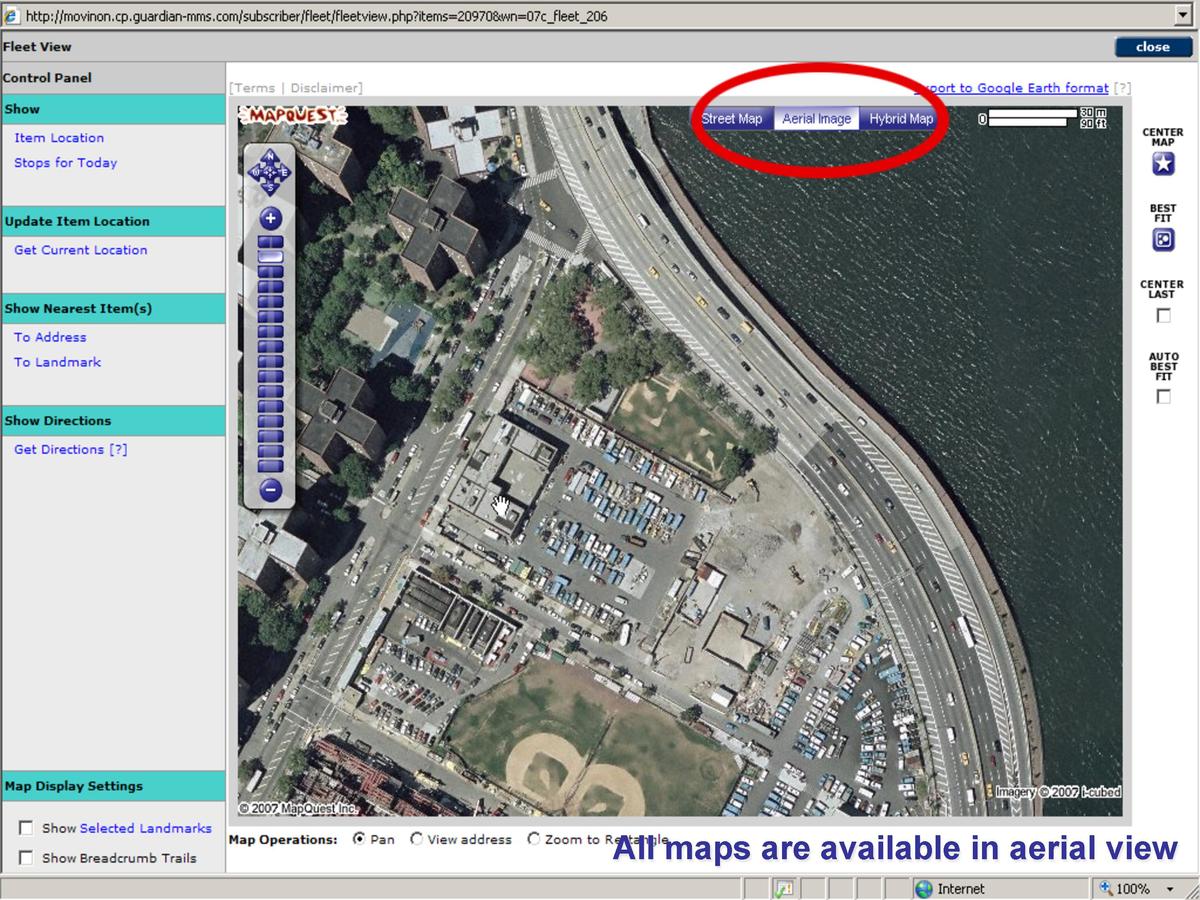Viewport: 1200px width, 900px height.
Task: Click the MapQuest logo on the map
Action: pyautogui.click(x=292, y=116)
